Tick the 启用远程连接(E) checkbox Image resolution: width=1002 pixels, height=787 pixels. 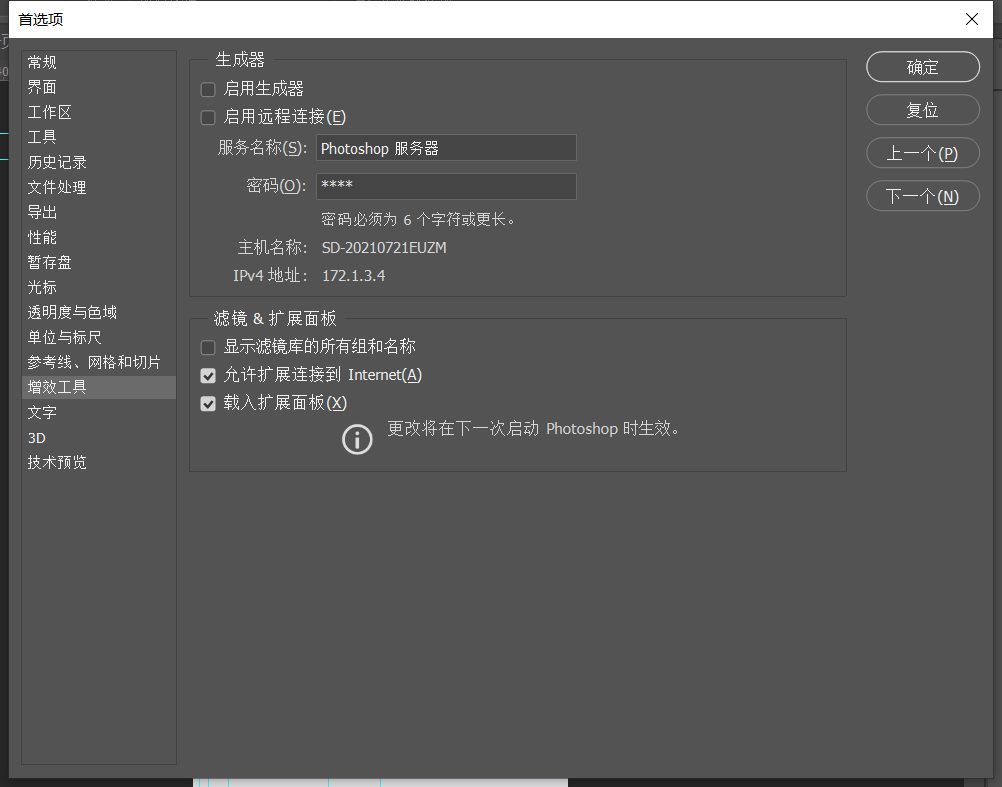(208, 117)
